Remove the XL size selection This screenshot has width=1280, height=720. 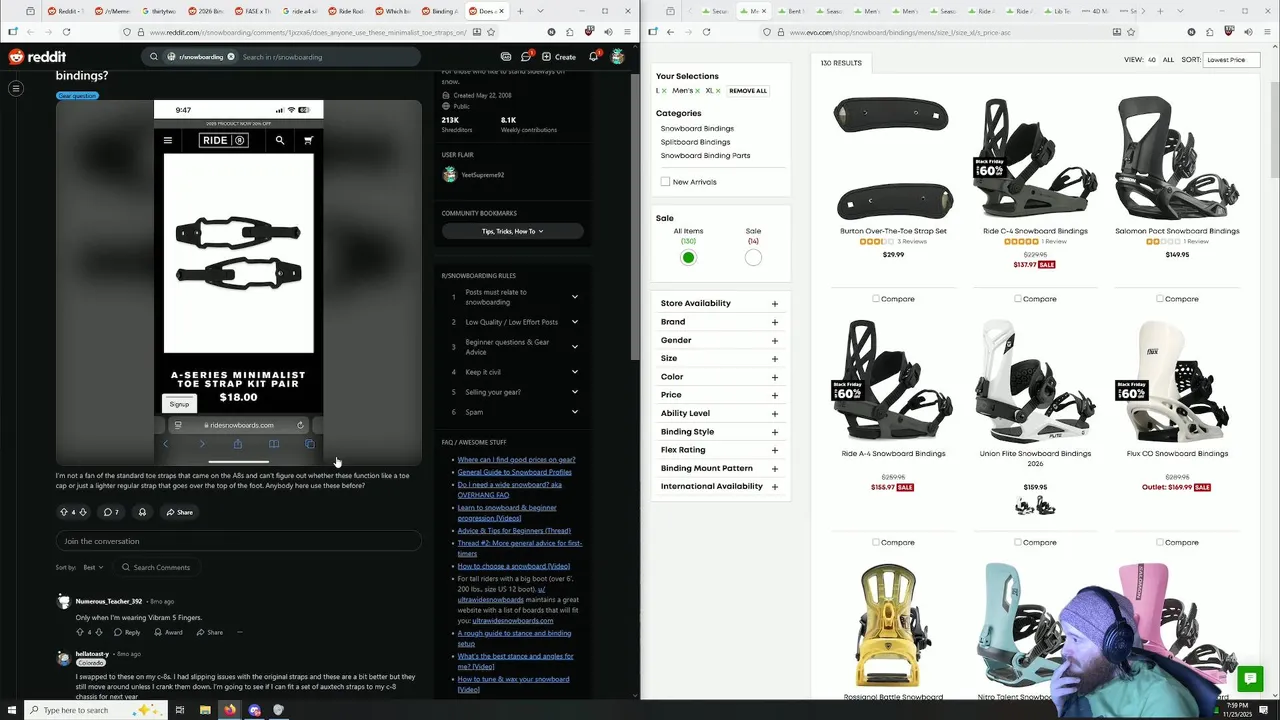point(720,91)
